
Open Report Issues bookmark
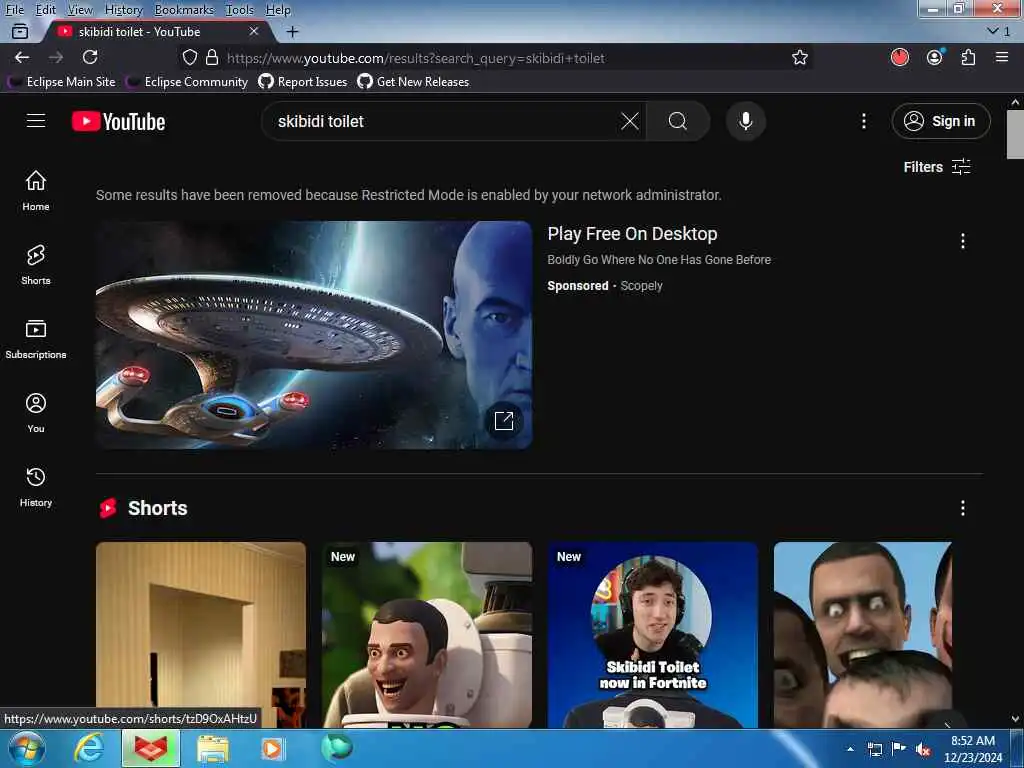coord(303,82)
